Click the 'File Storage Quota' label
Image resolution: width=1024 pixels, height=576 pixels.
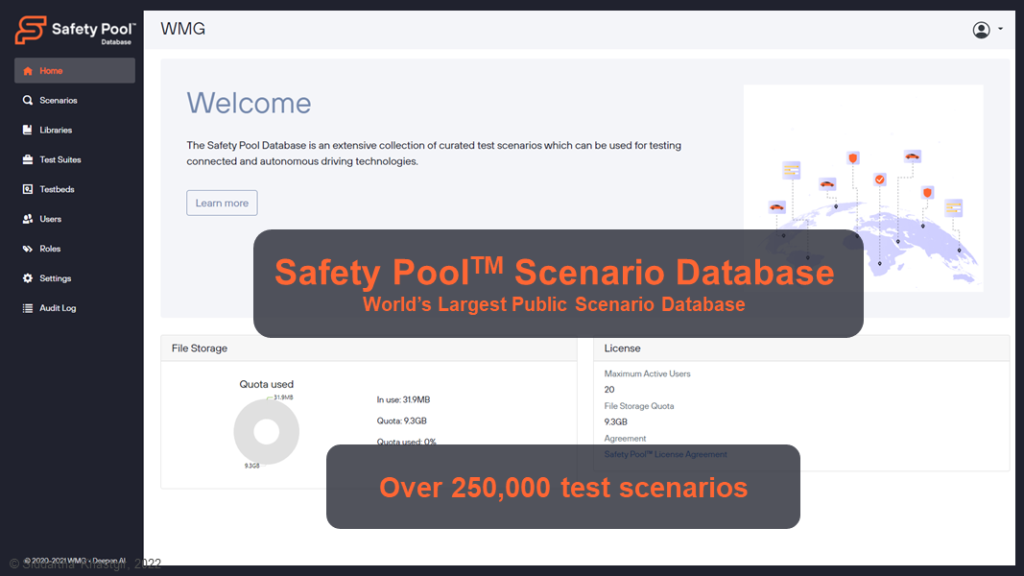pos(639,406)
